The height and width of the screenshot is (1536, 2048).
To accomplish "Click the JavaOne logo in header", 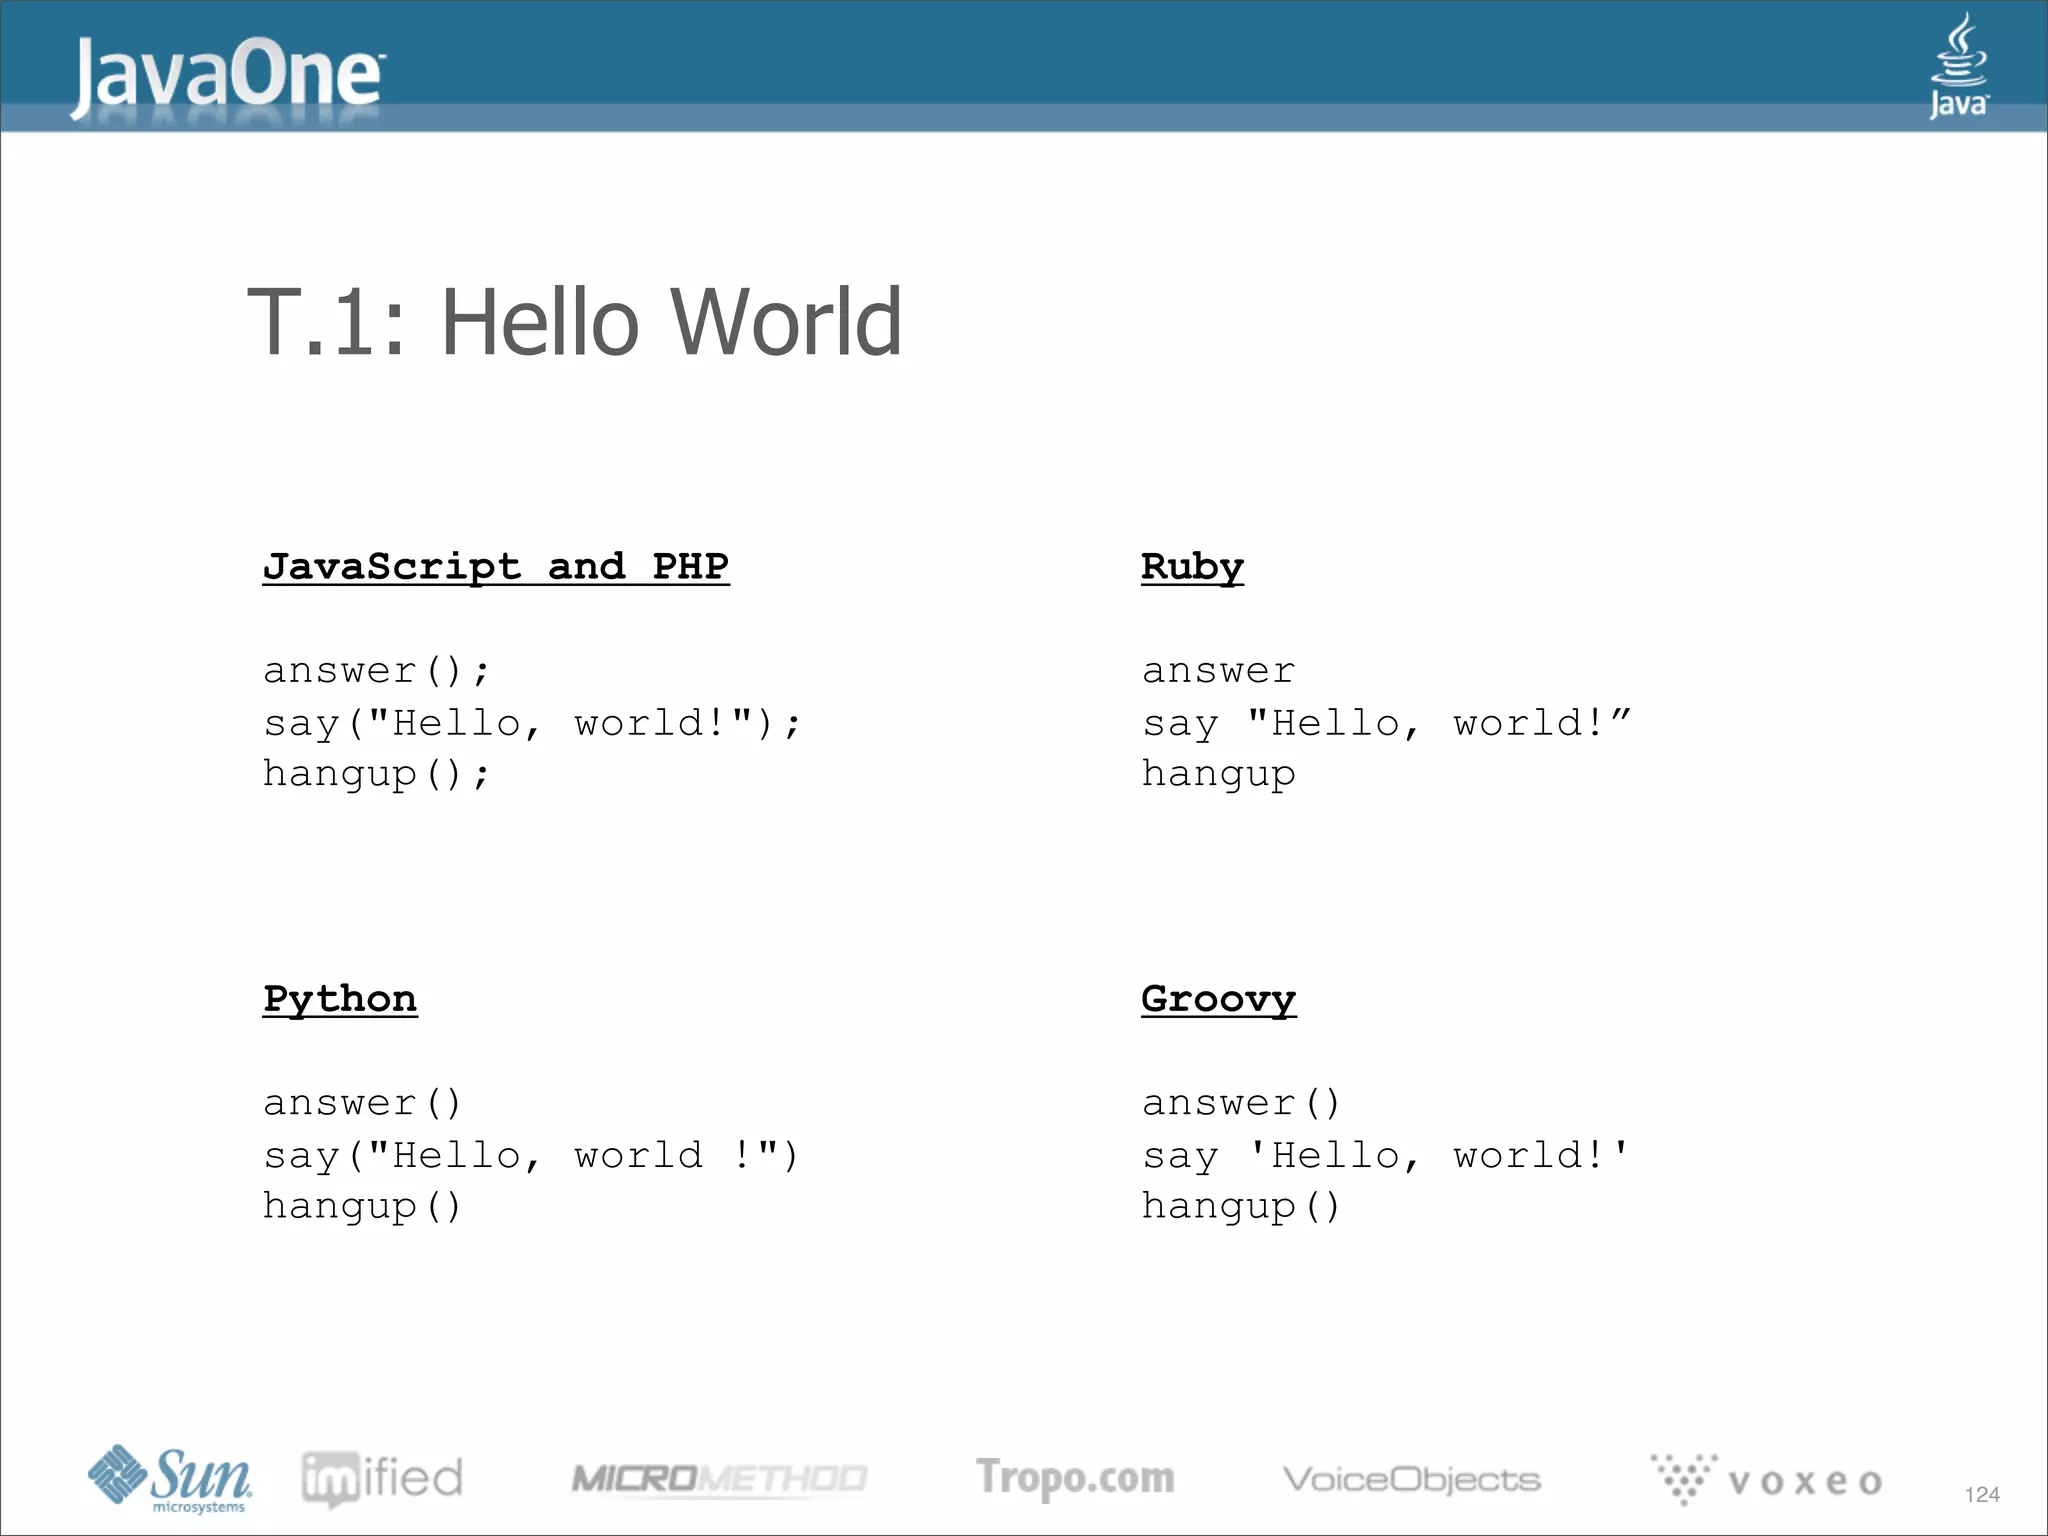I will click(x=228, y=75).
